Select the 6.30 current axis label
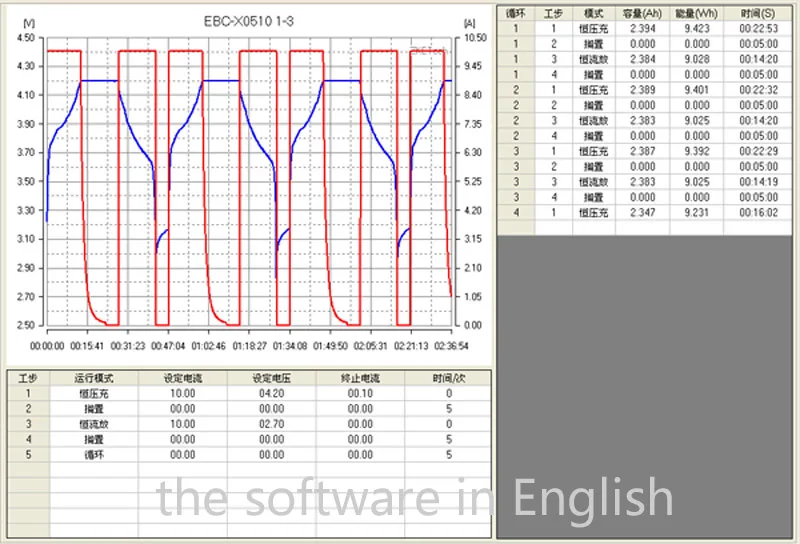Viewport: 800px width, 544px height. point(473,153)
